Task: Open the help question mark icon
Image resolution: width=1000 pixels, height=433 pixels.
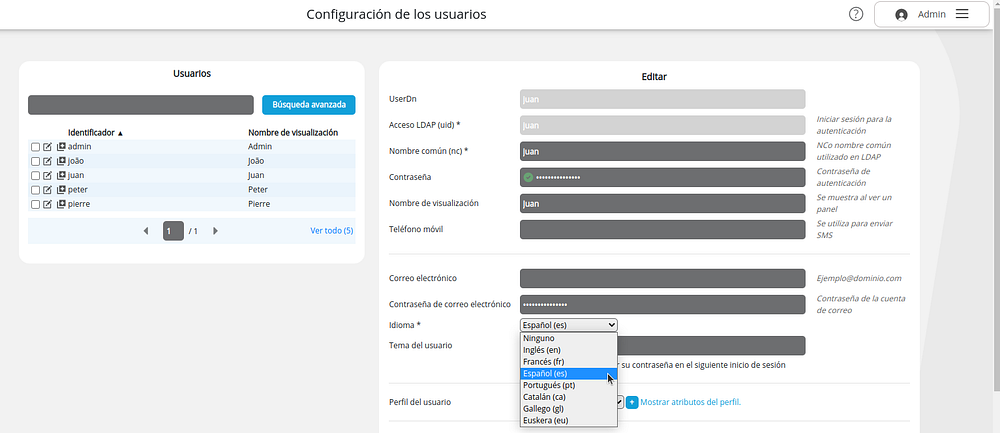Action: point(856,14)
